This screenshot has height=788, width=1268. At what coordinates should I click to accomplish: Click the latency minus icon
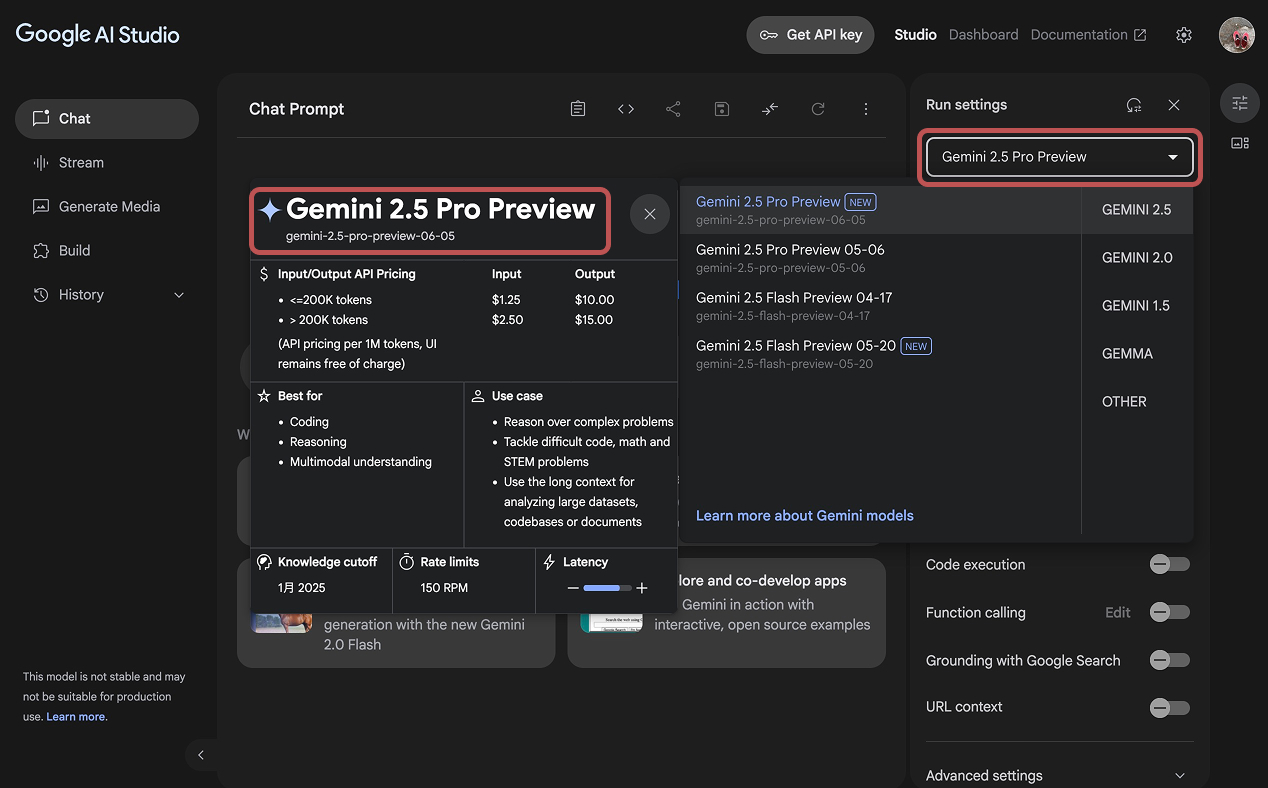573,588
